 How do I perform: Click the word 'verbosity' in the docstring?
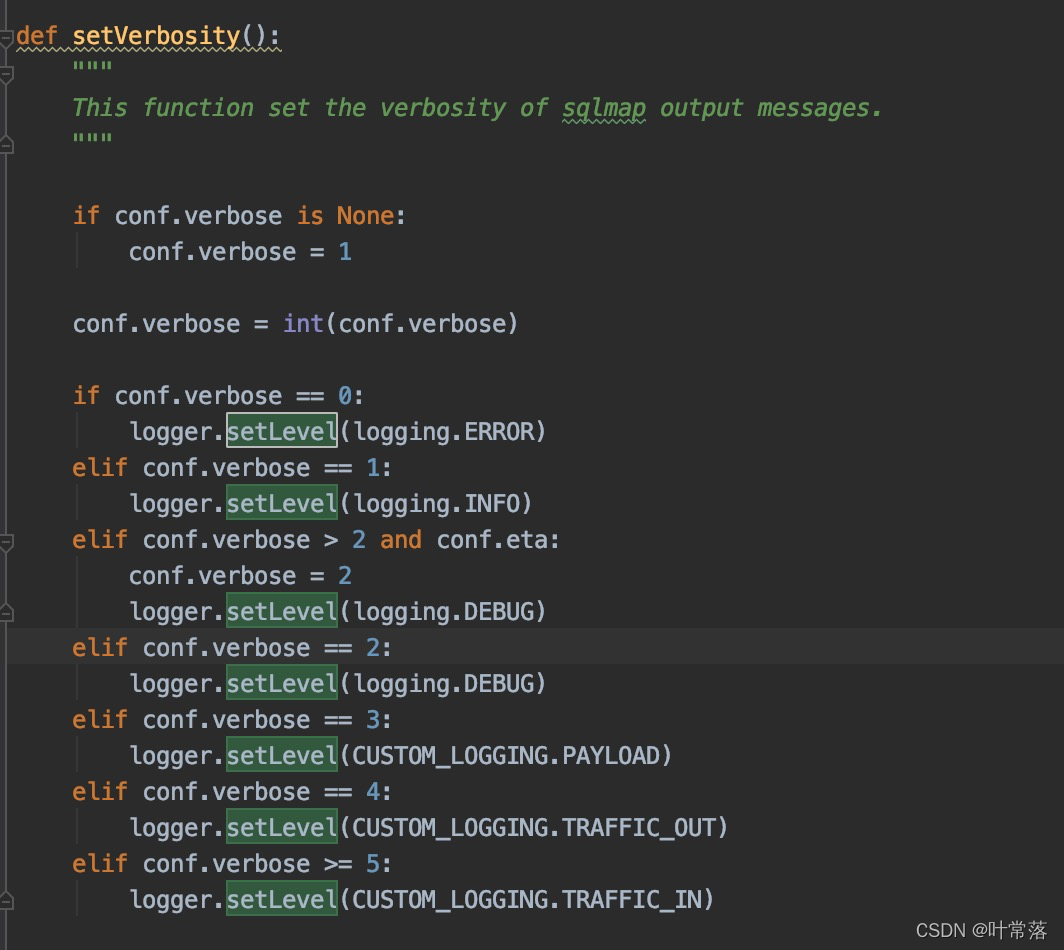click(442, 108)
